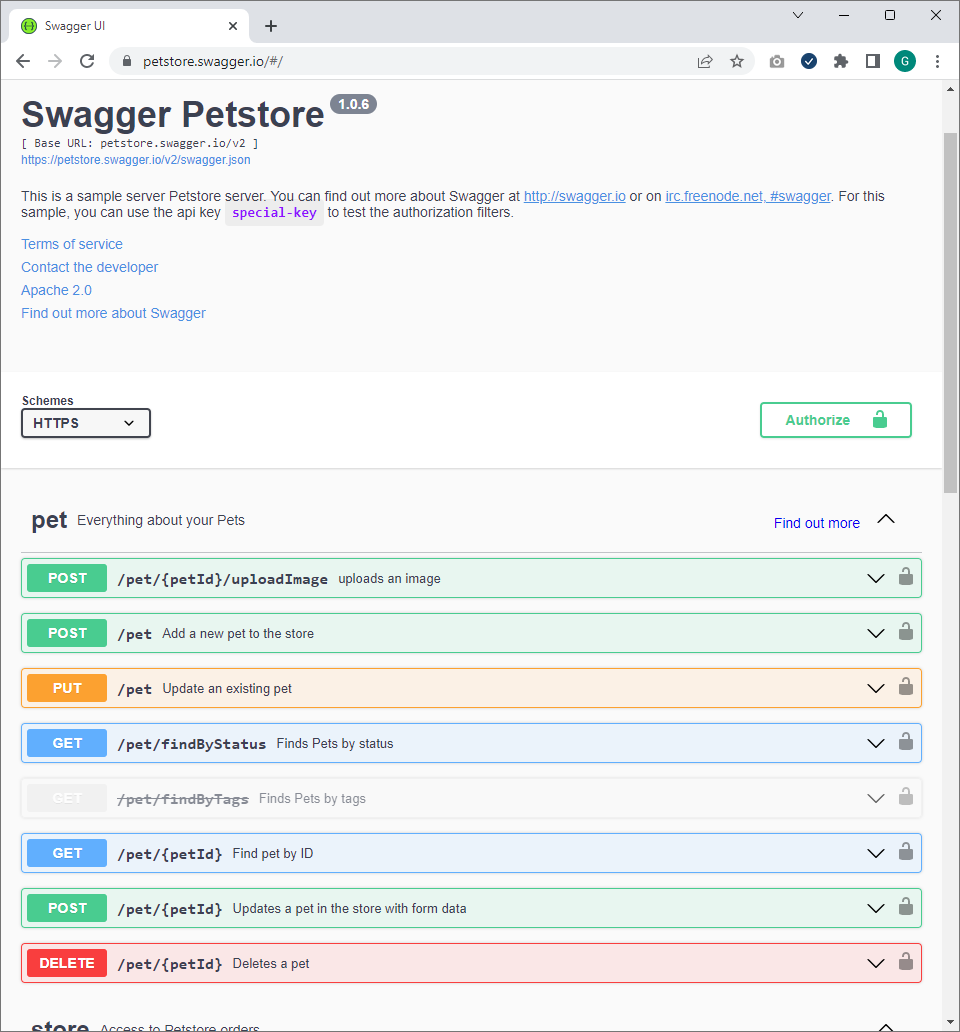Open the HTTPS Schemes dropdown

86,423
